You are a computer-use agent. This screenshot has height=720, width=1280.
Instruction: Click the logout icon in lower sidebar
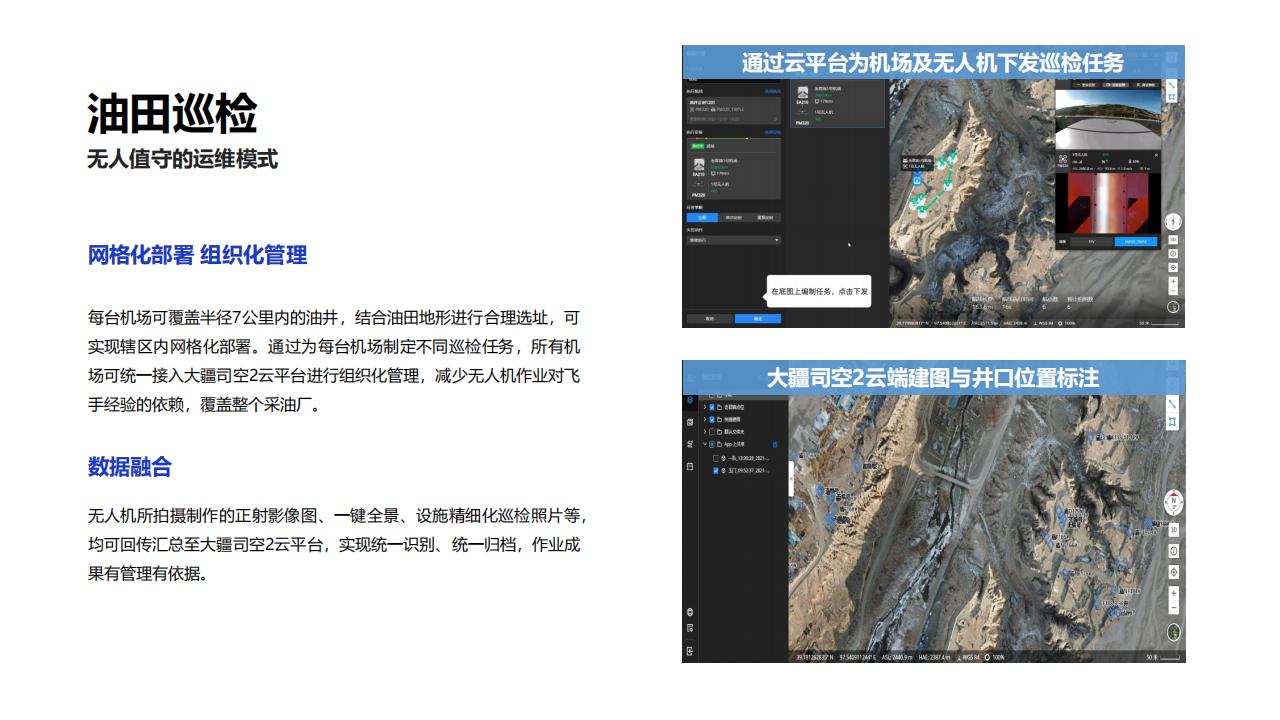[690, 651]
